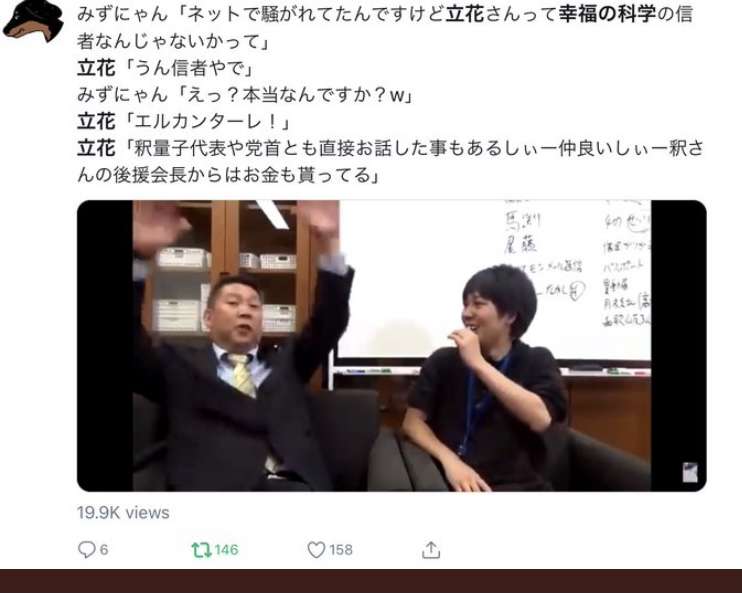This screenshot has width=742, height=593.
Task: Click the reply count 6
Action: click(104, 549)
